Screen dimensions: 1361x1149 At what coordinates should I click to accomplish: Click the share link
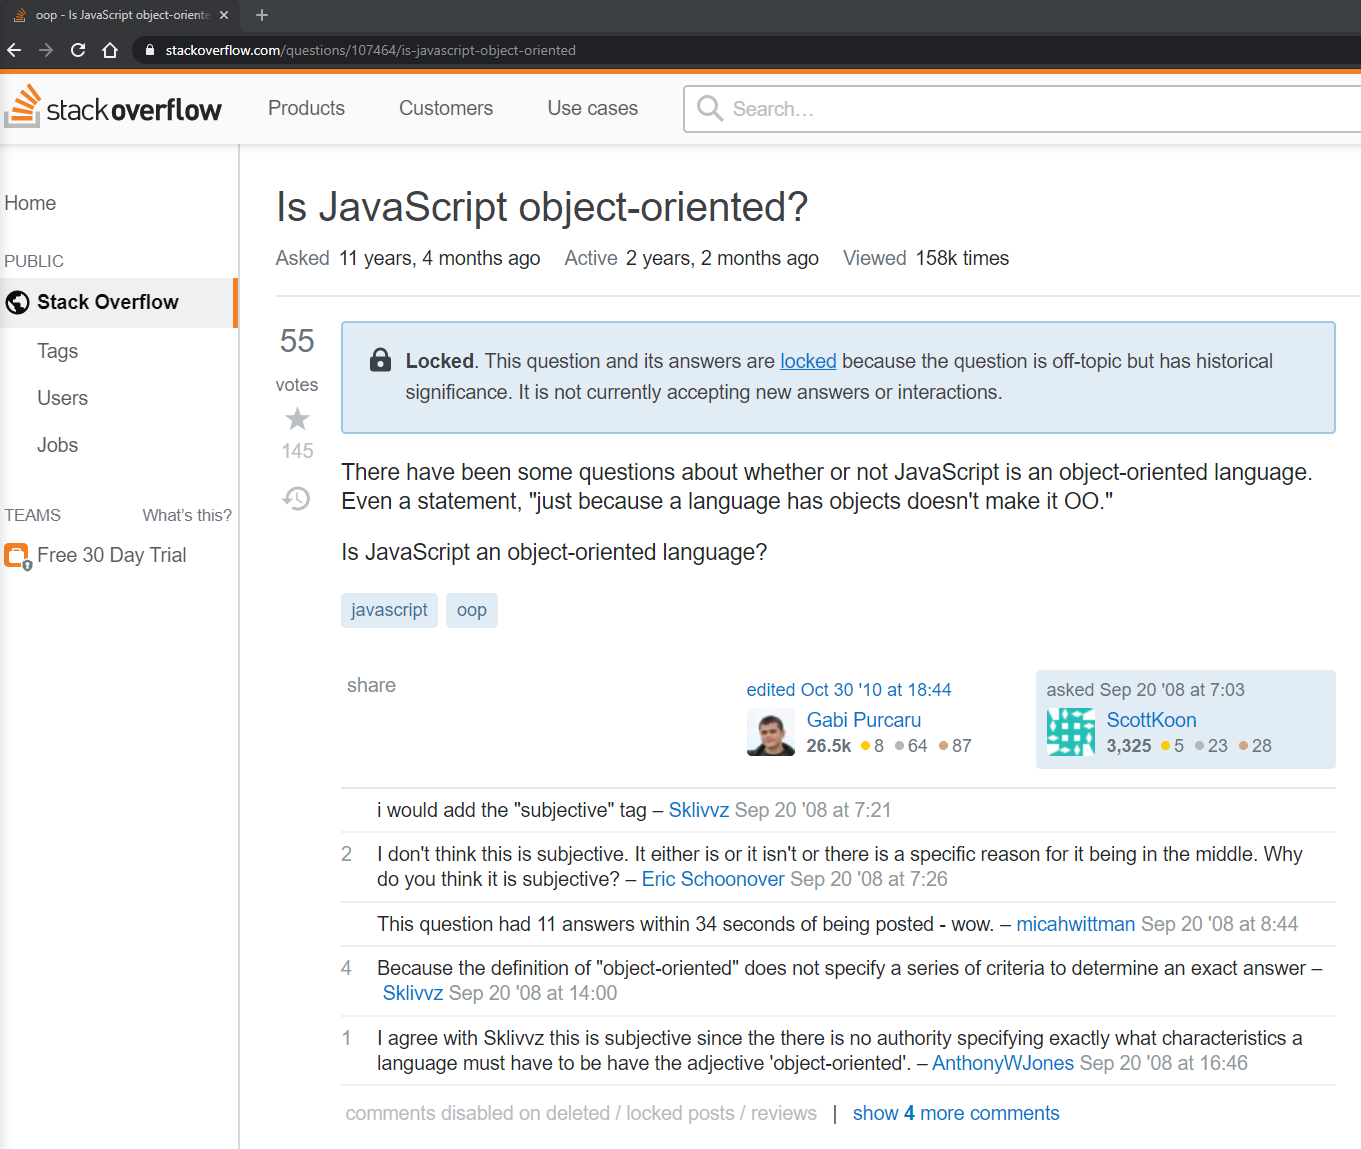coord(371,685)
